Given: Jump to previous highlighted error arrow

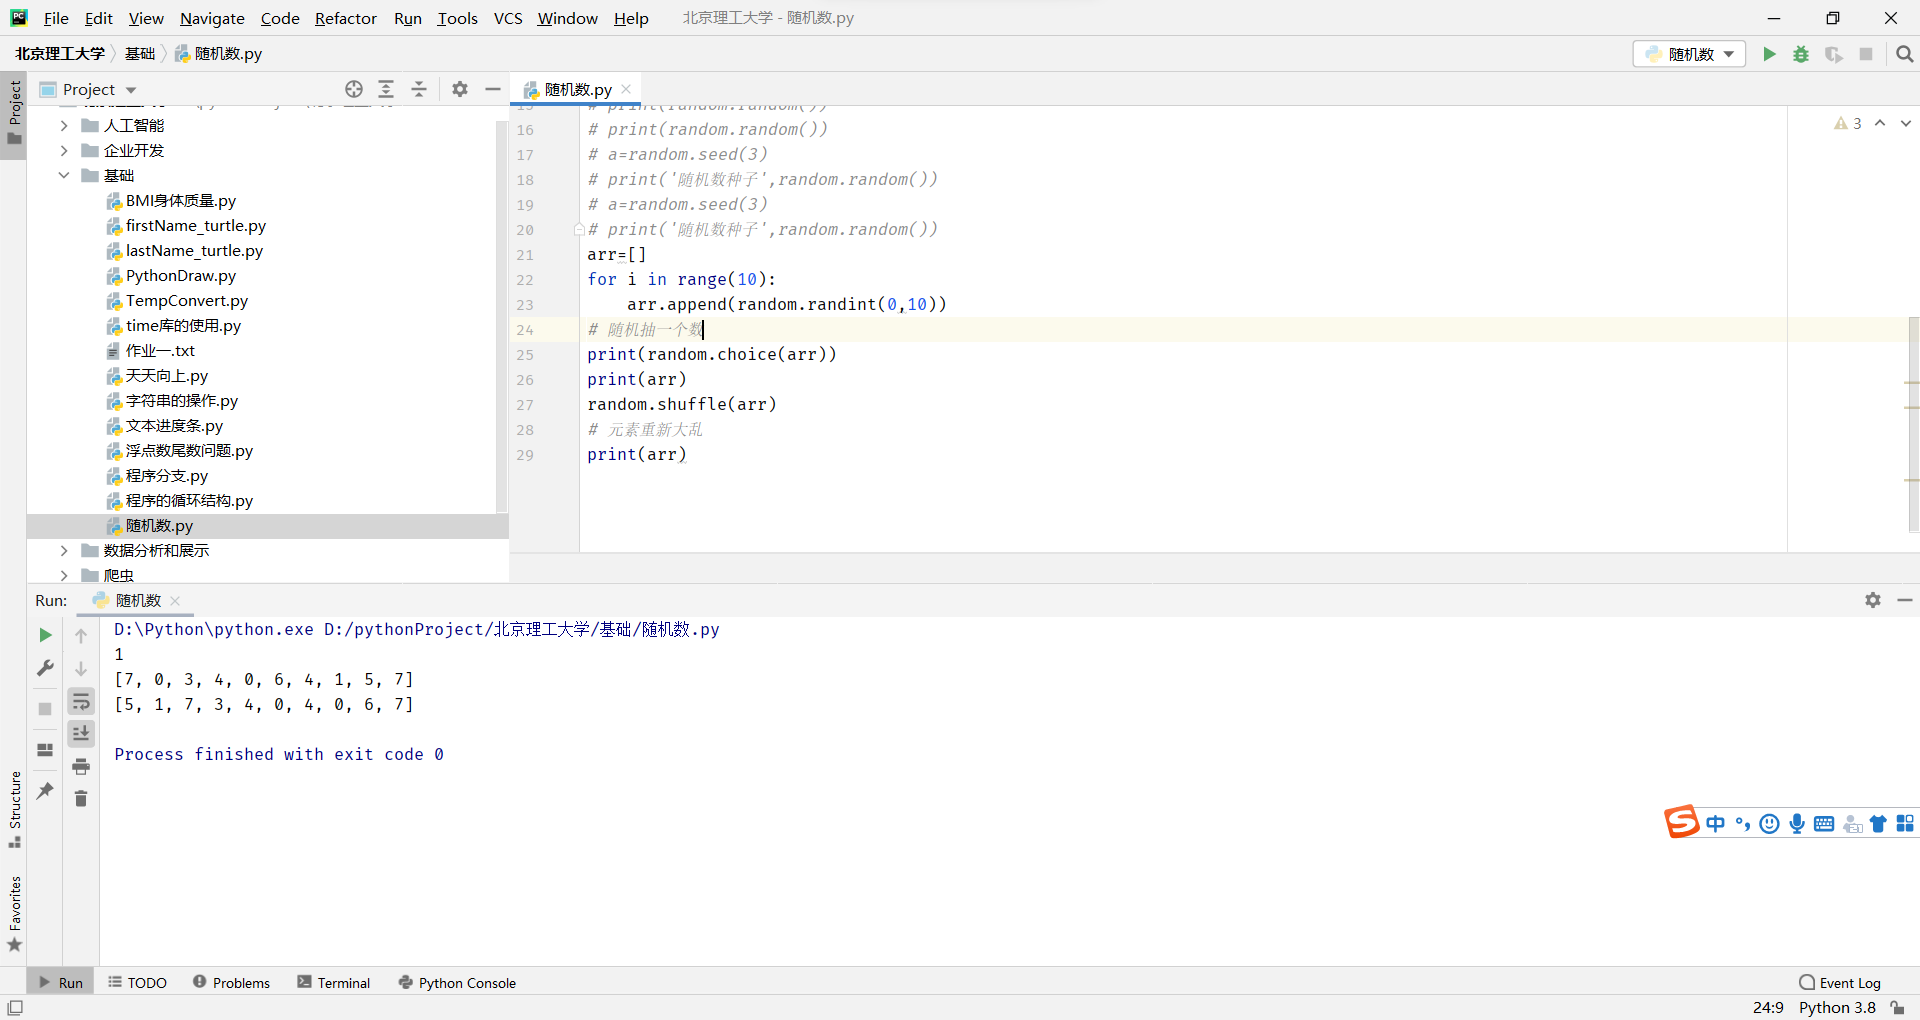Looking at the screenshot, I should (x=1880, y=123).
